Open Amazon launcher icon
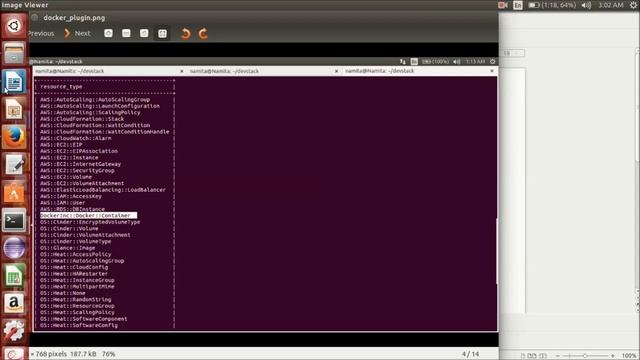Image resolution: width=640 pixels, height=360 pixels. point(14,303)
